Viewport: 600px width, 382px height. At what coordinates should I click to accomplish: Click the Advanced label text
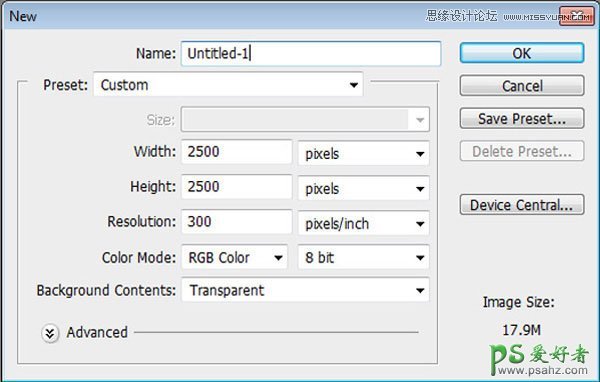(x=97, y=332)
